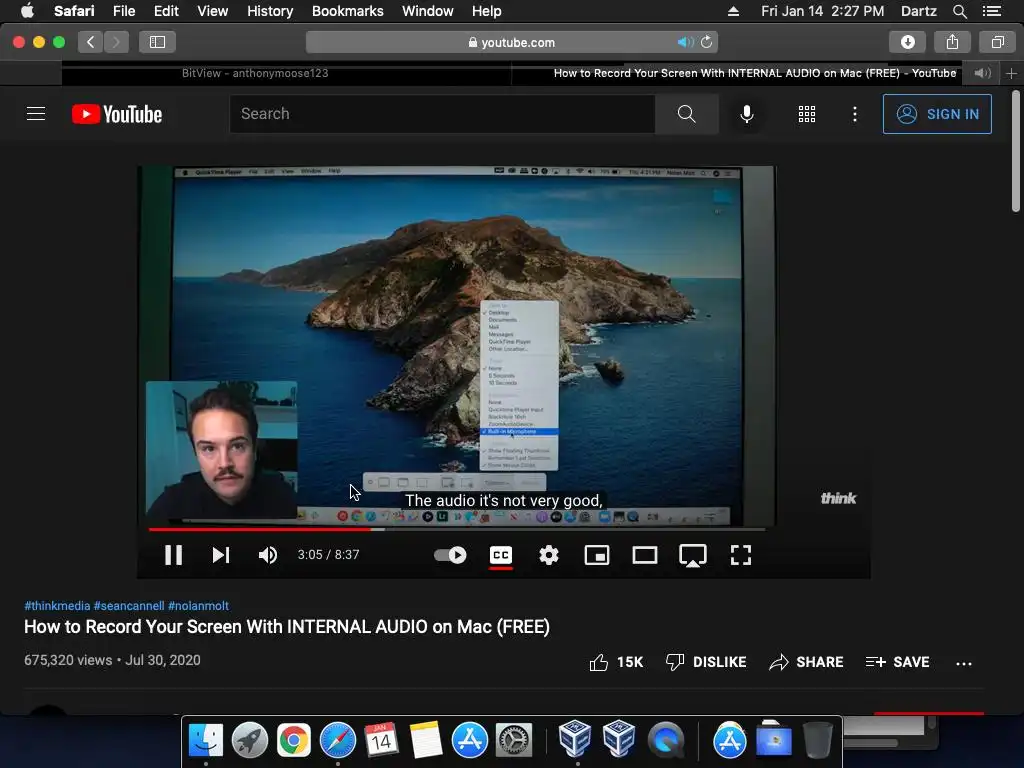This screenshot has width=1024, height=768.
Task: Open System Preferences from the Dock
Action: click(x=514, y=741)
